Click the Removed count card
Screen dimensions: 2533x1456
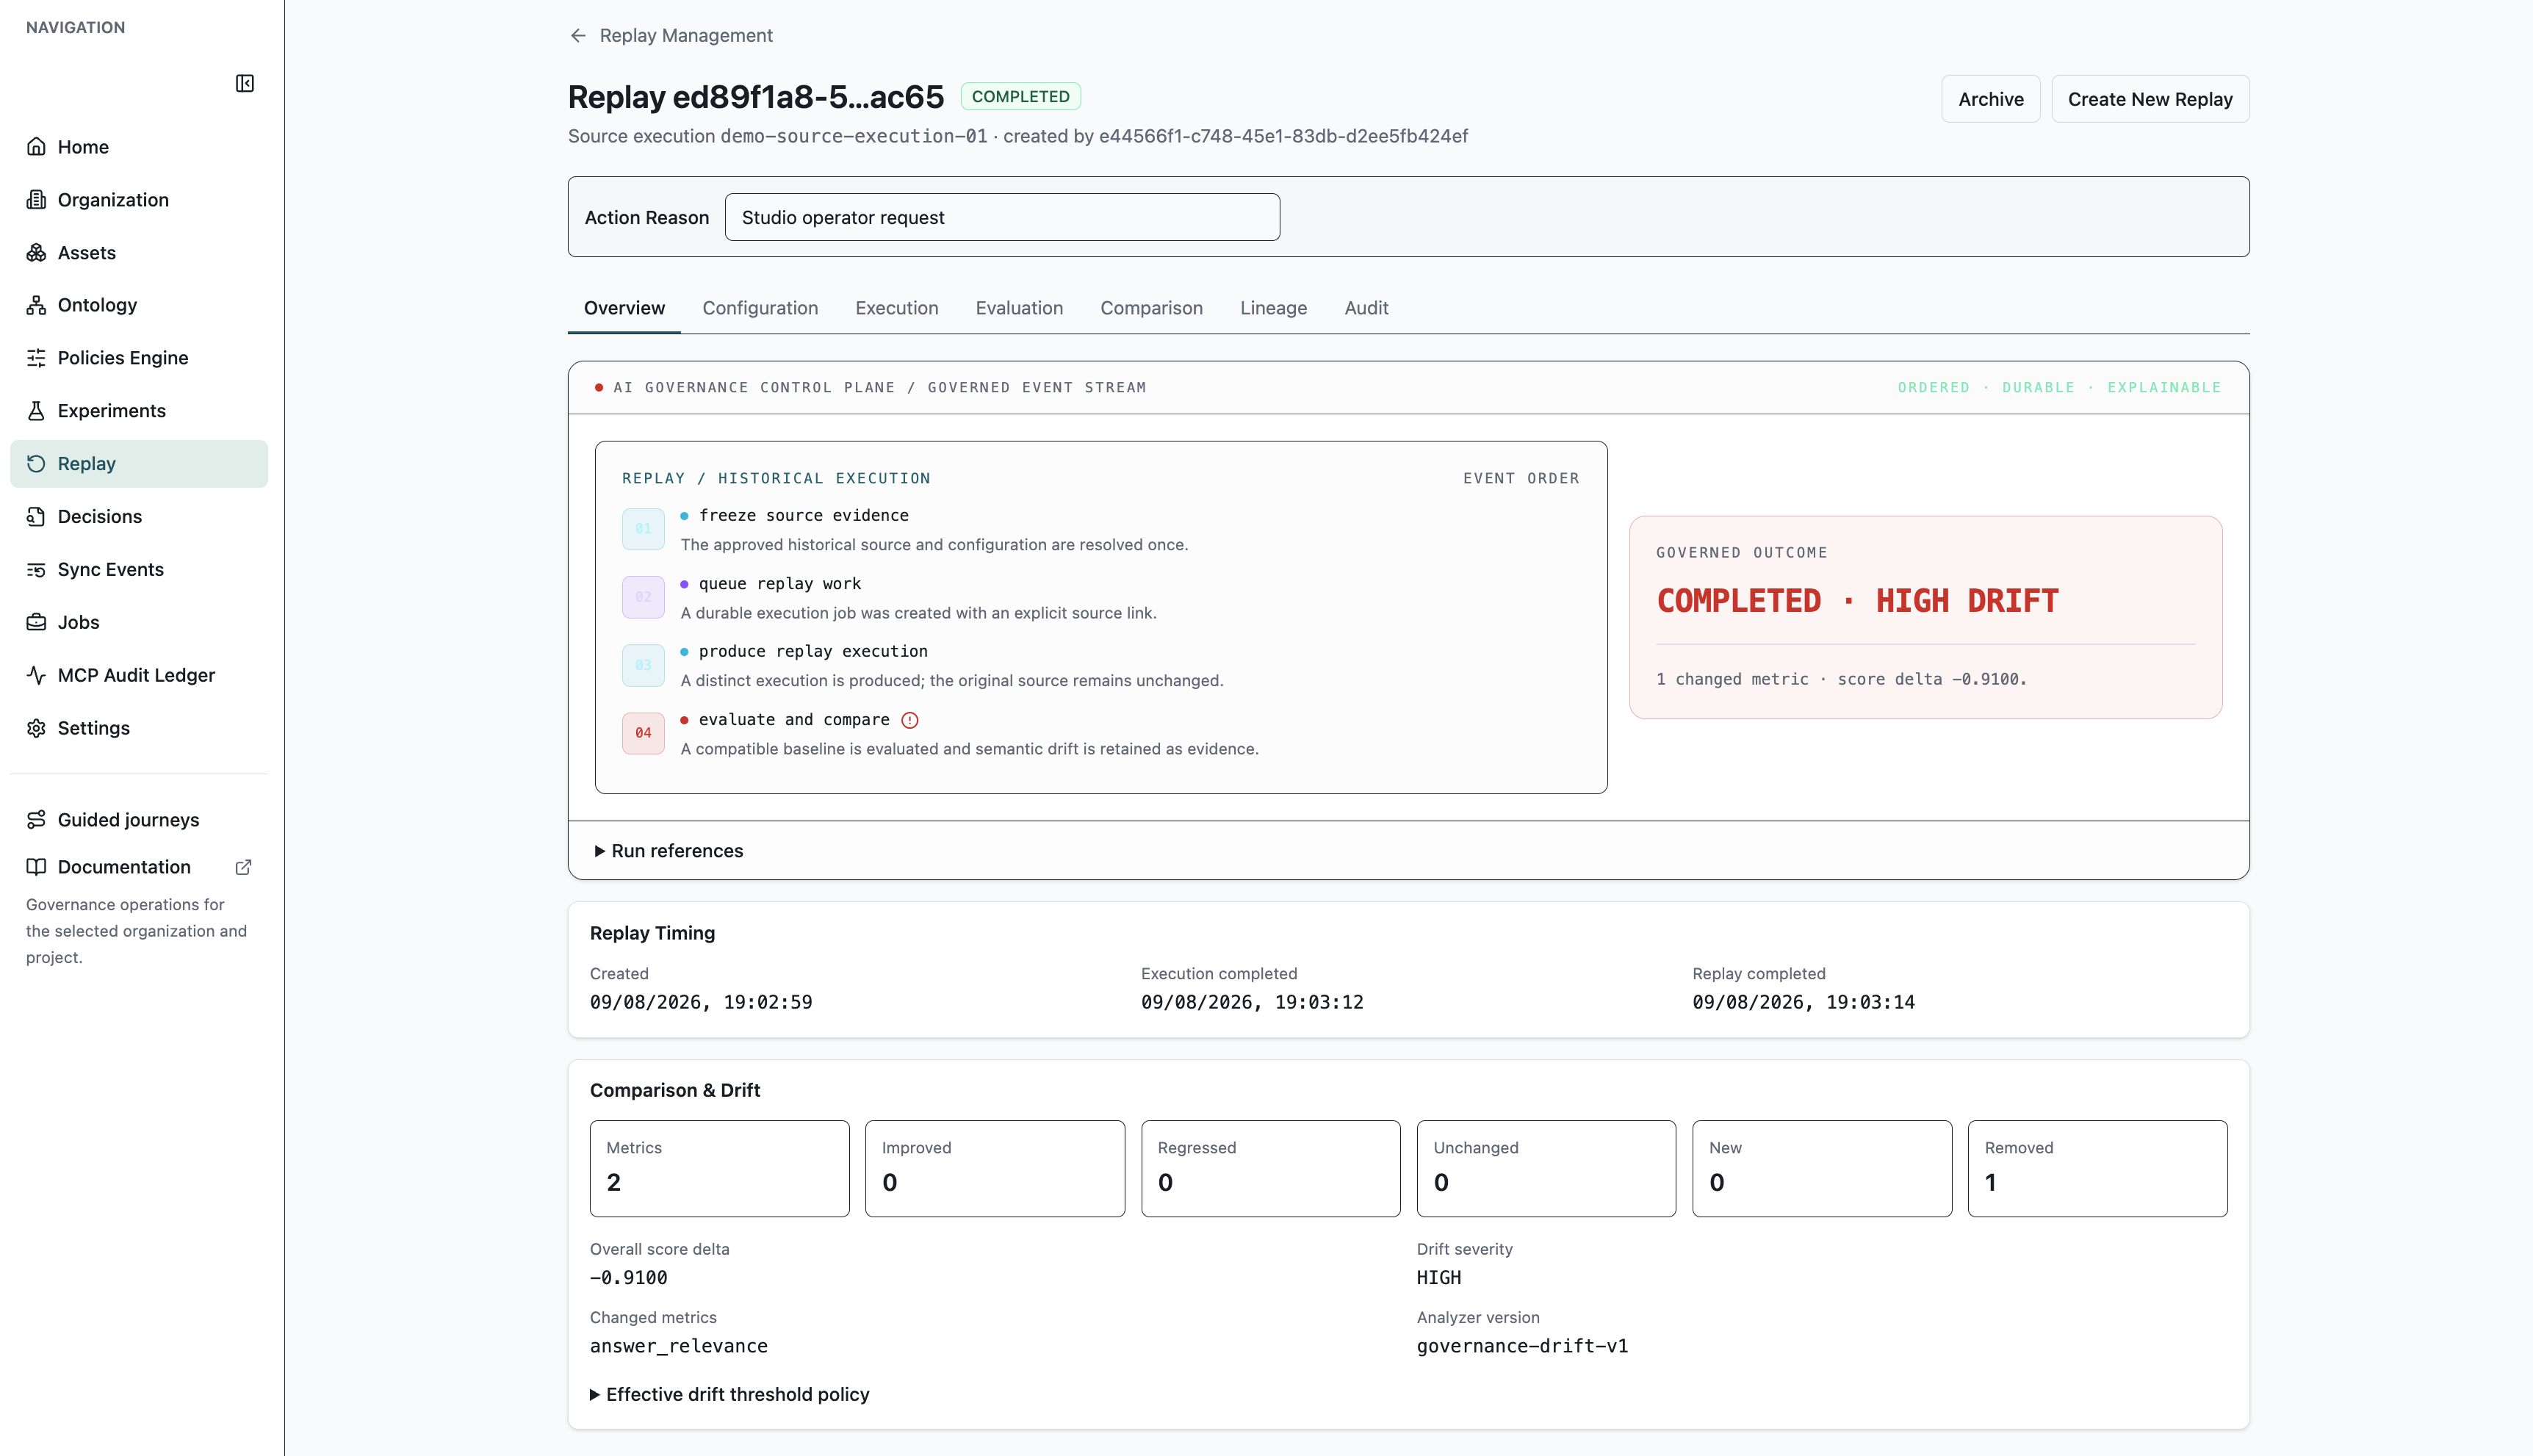tap(2097, 1169)
